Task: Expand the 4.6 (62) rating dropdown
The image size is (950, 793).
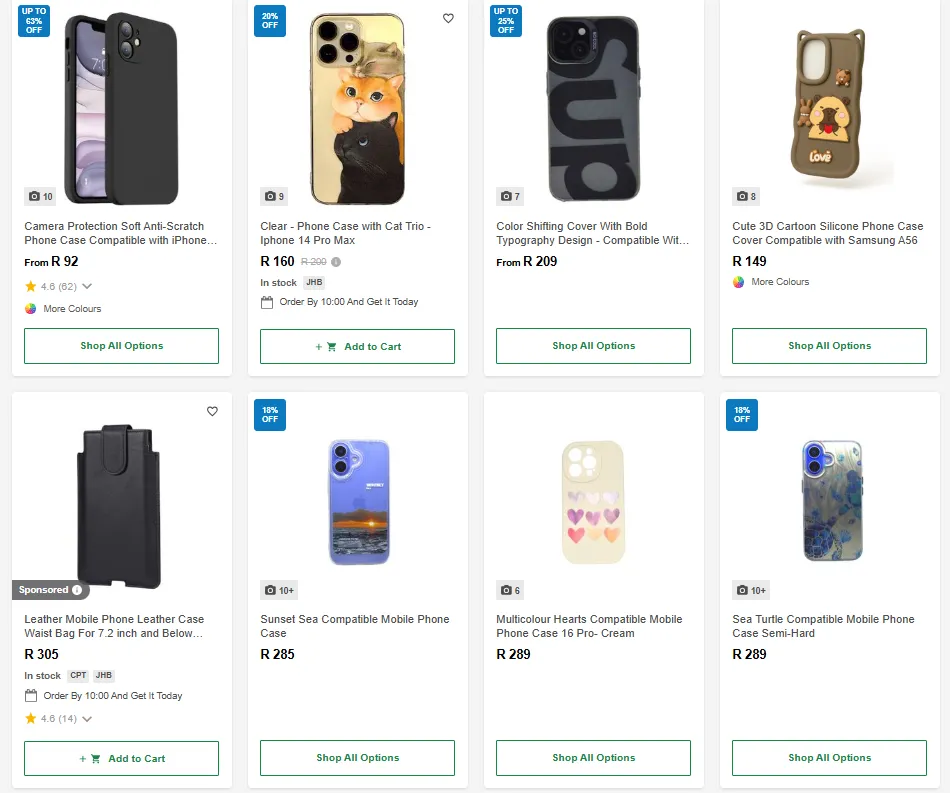Action: (x=87, y=286)
